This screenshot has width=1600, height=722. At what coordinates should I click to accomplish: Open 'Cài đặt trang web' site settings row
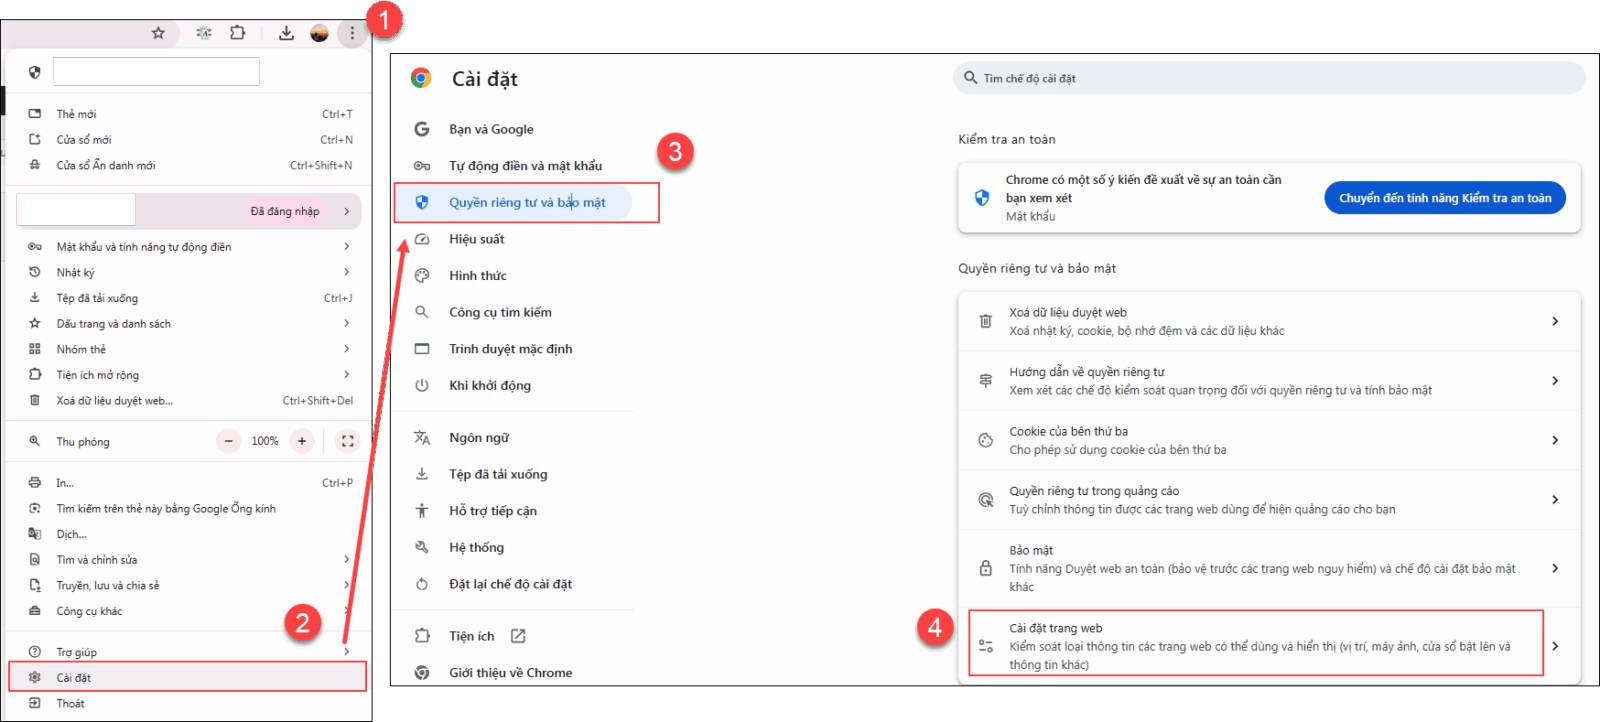coord(1269,646)
